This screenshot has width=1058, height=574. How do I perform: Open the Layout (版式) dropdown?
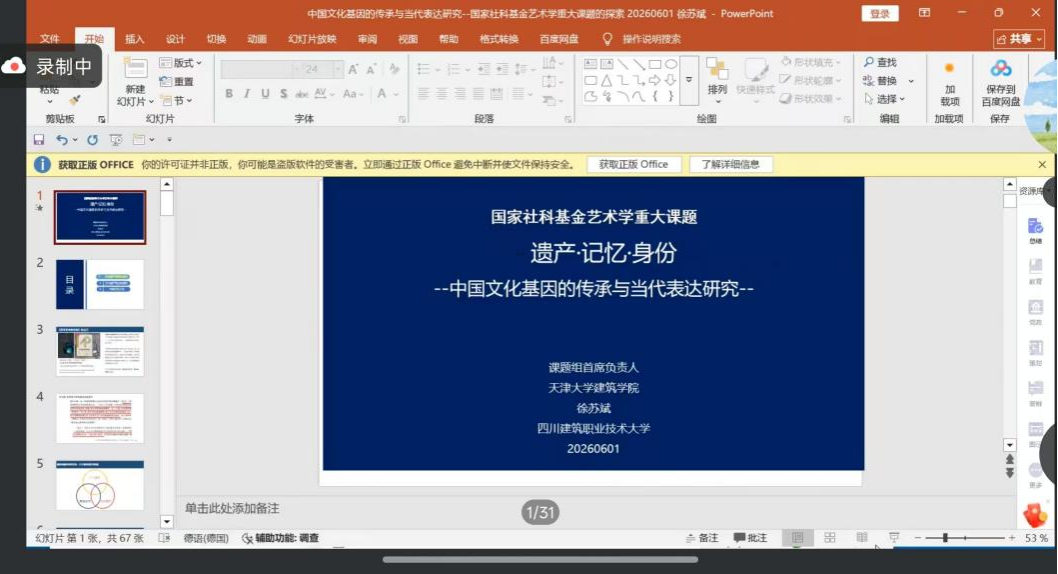180,63
